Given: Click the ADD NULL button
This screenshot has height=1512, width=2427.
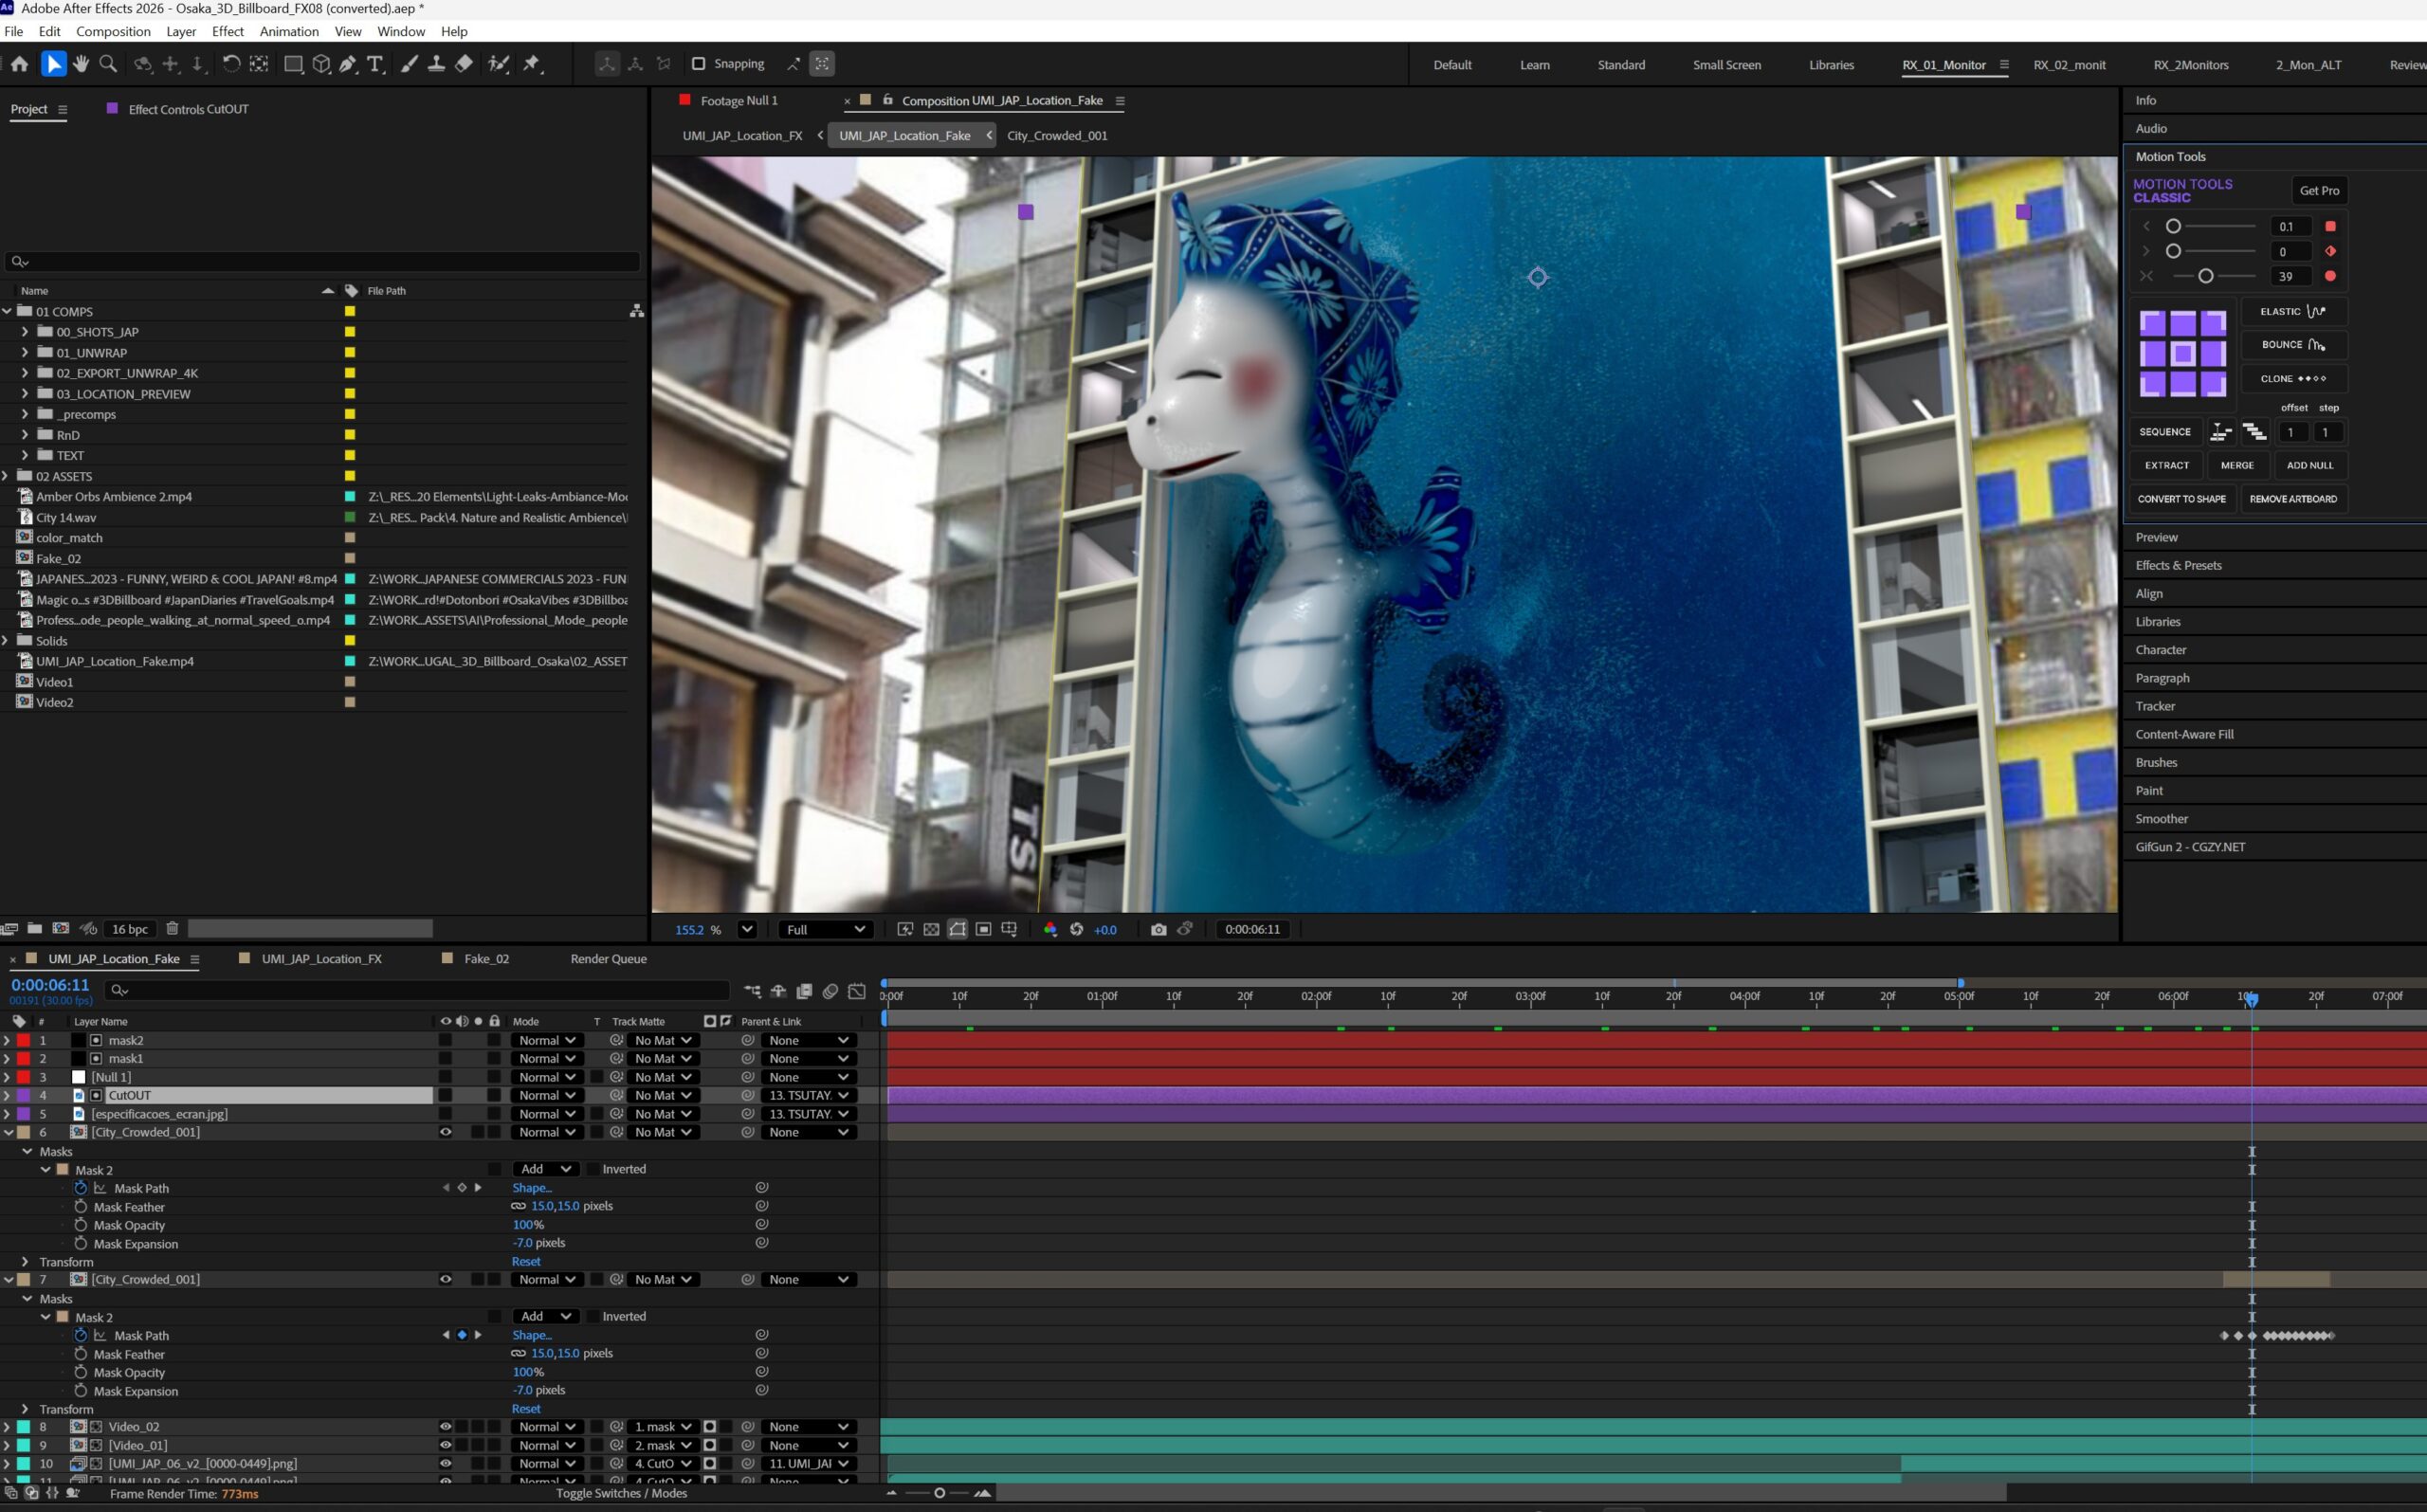Looking at the screenshot, I should [x=2309, y=465].
